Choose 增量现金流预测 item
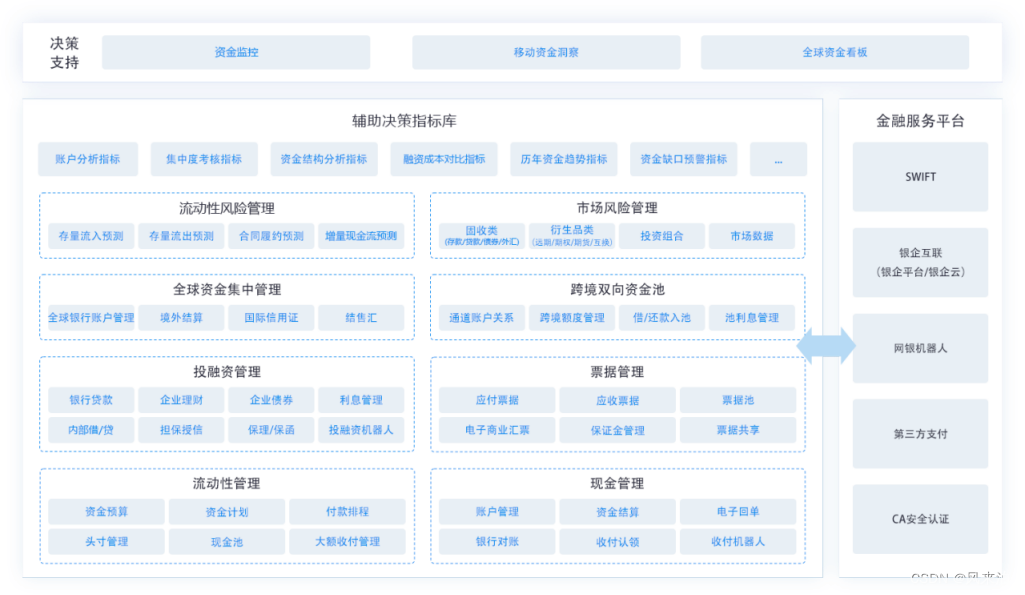The width and height of the screenshot is (1025, 595). pyautogui.click(x=361, y=236)
